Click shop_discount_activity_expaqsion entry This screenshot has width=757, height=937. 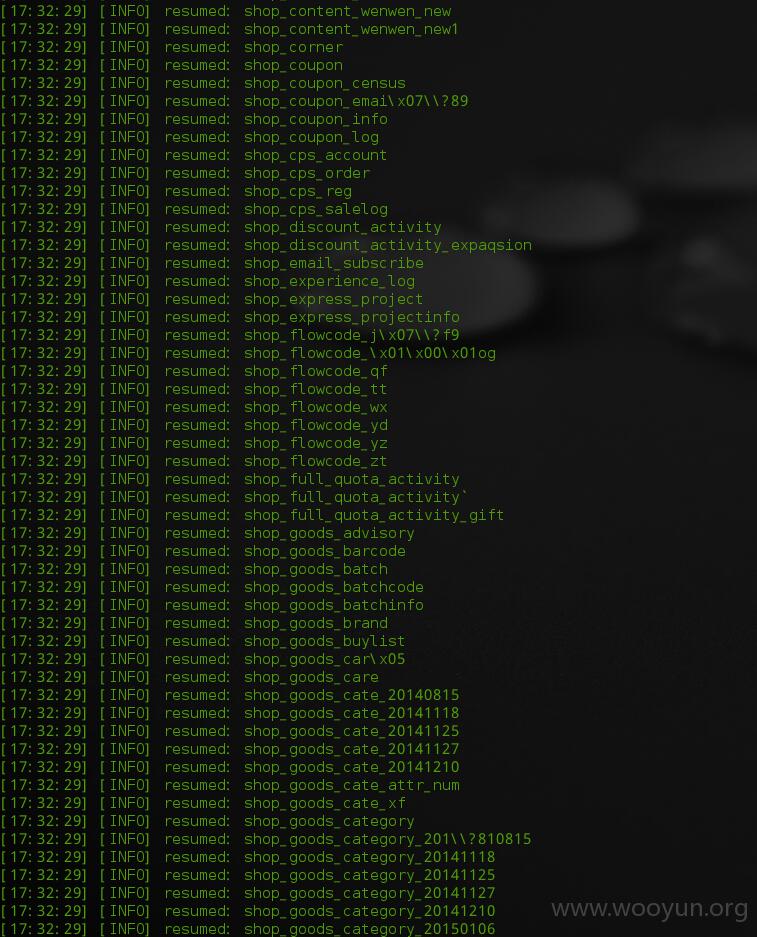[388, 245]
